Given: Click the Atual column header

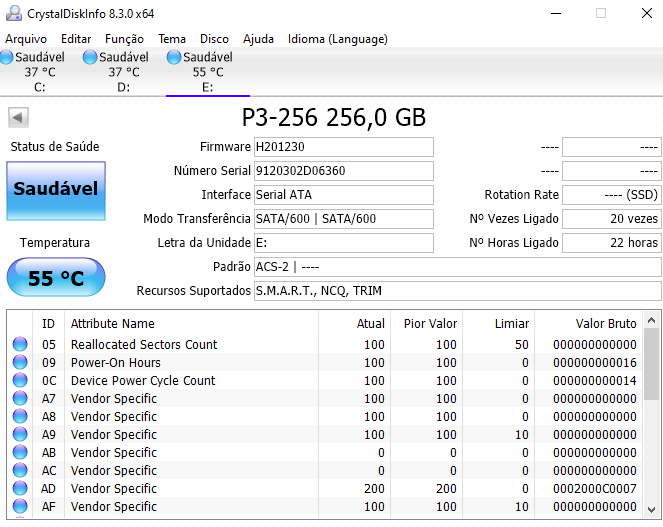Looking at the screenshot, I should [354, 324].
